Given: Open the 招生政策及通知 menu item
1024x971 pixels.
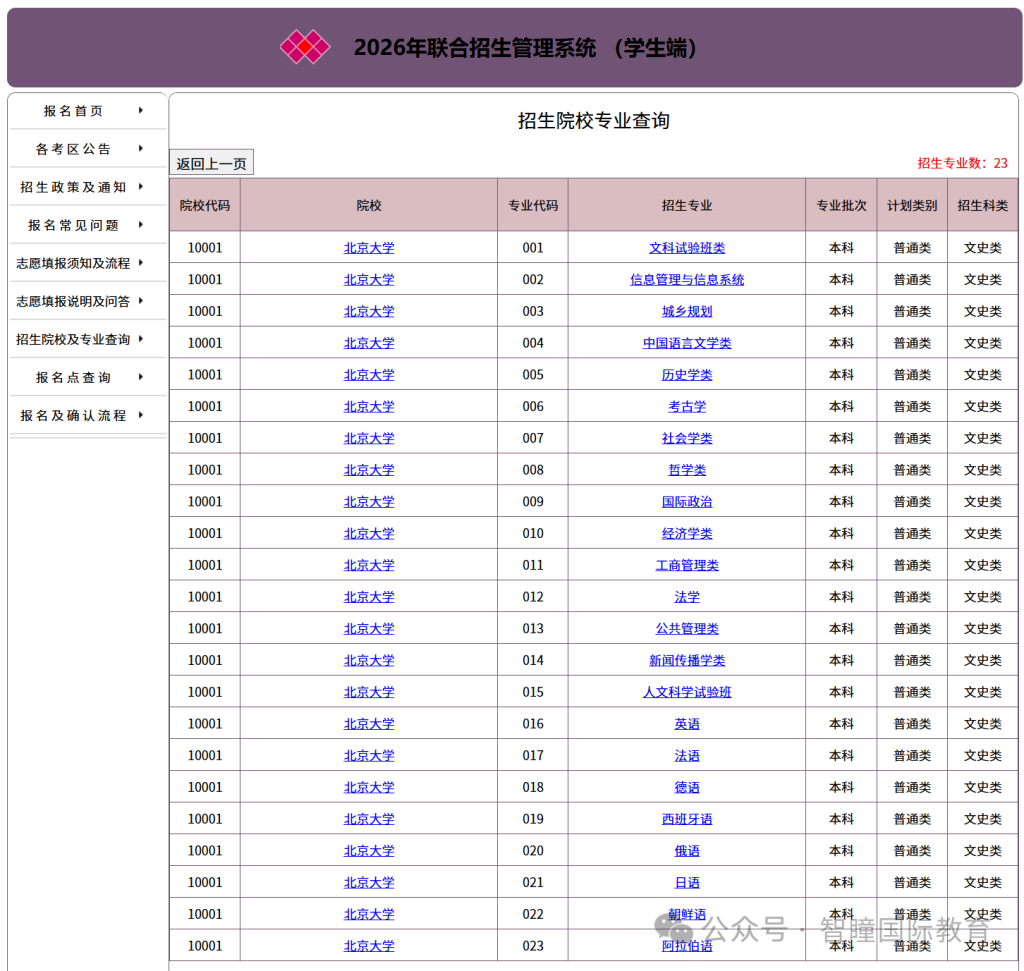Looking at the screenshot, I should 73,187.
